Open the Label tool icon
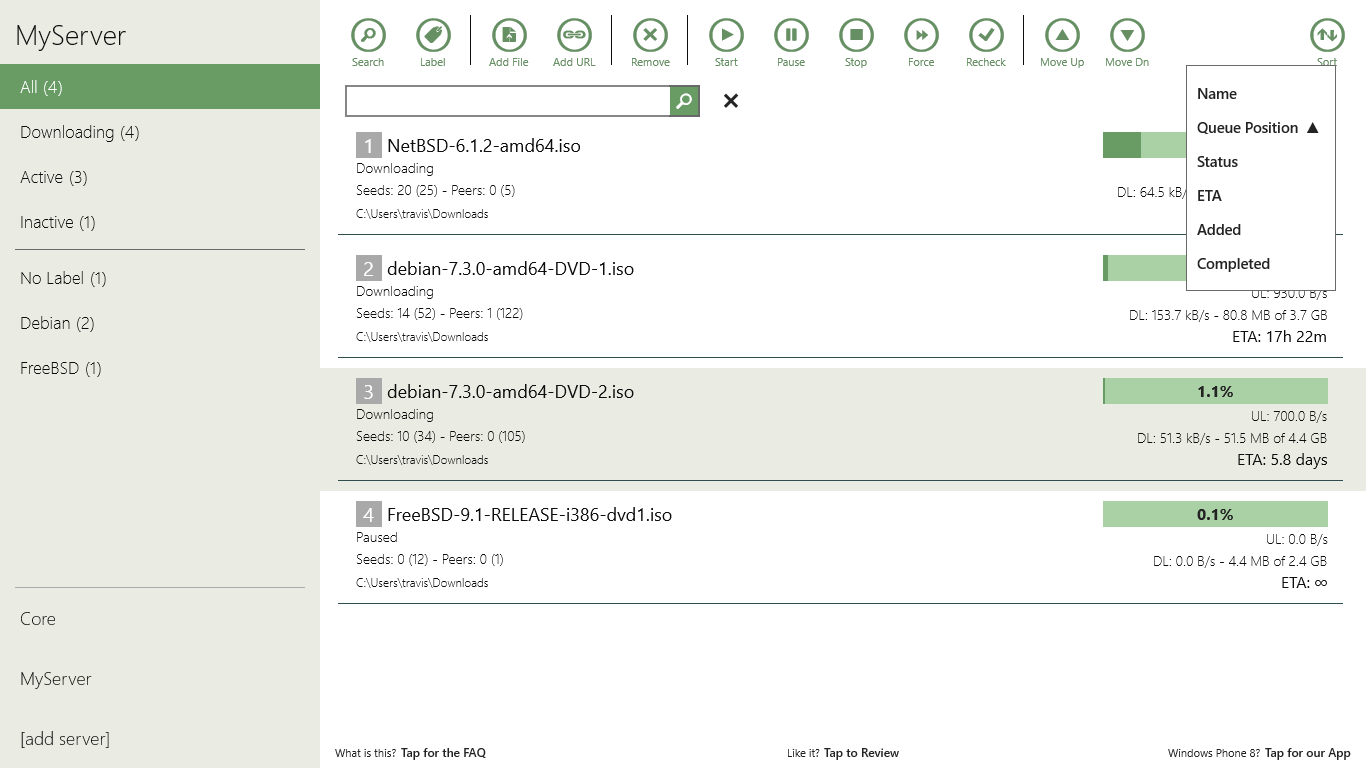 pyautogui.click(x=433, y=35)
